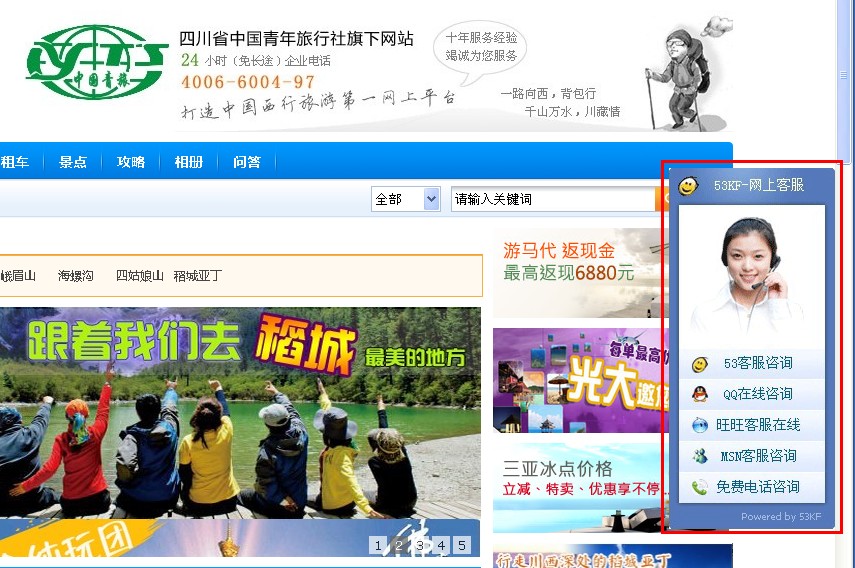This screenshot has width=855, height=568.
Task: Click the 53KF smiley icon in widget header
Action: (x=688, y=186)
